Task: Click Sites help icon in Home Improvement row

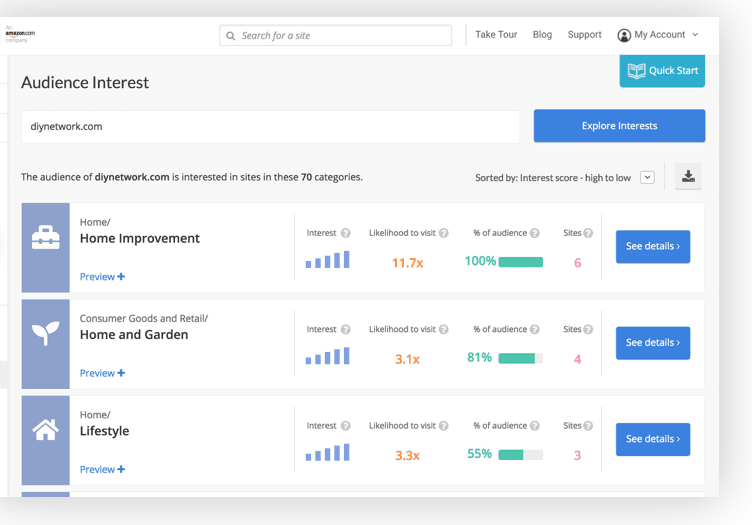Action: [588, 233]
